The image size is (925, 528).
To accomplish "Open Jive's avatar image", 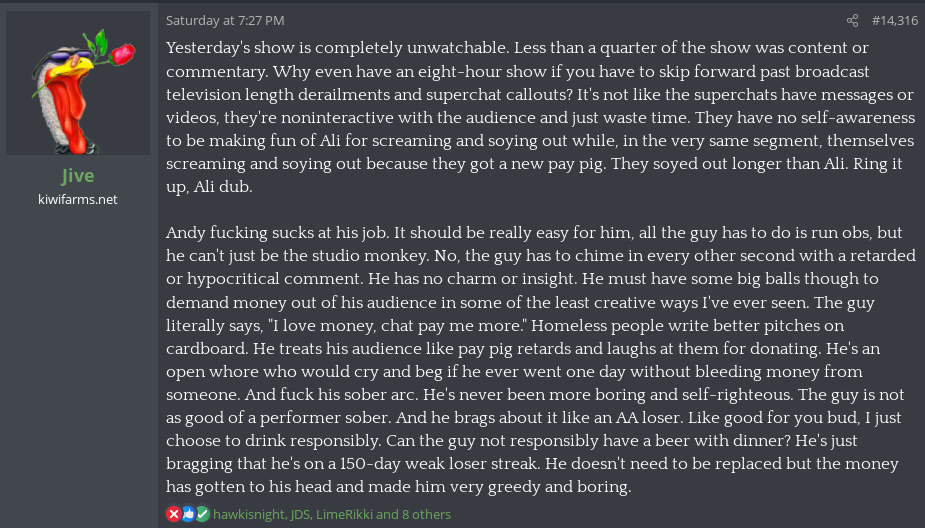I will point(78,83).
